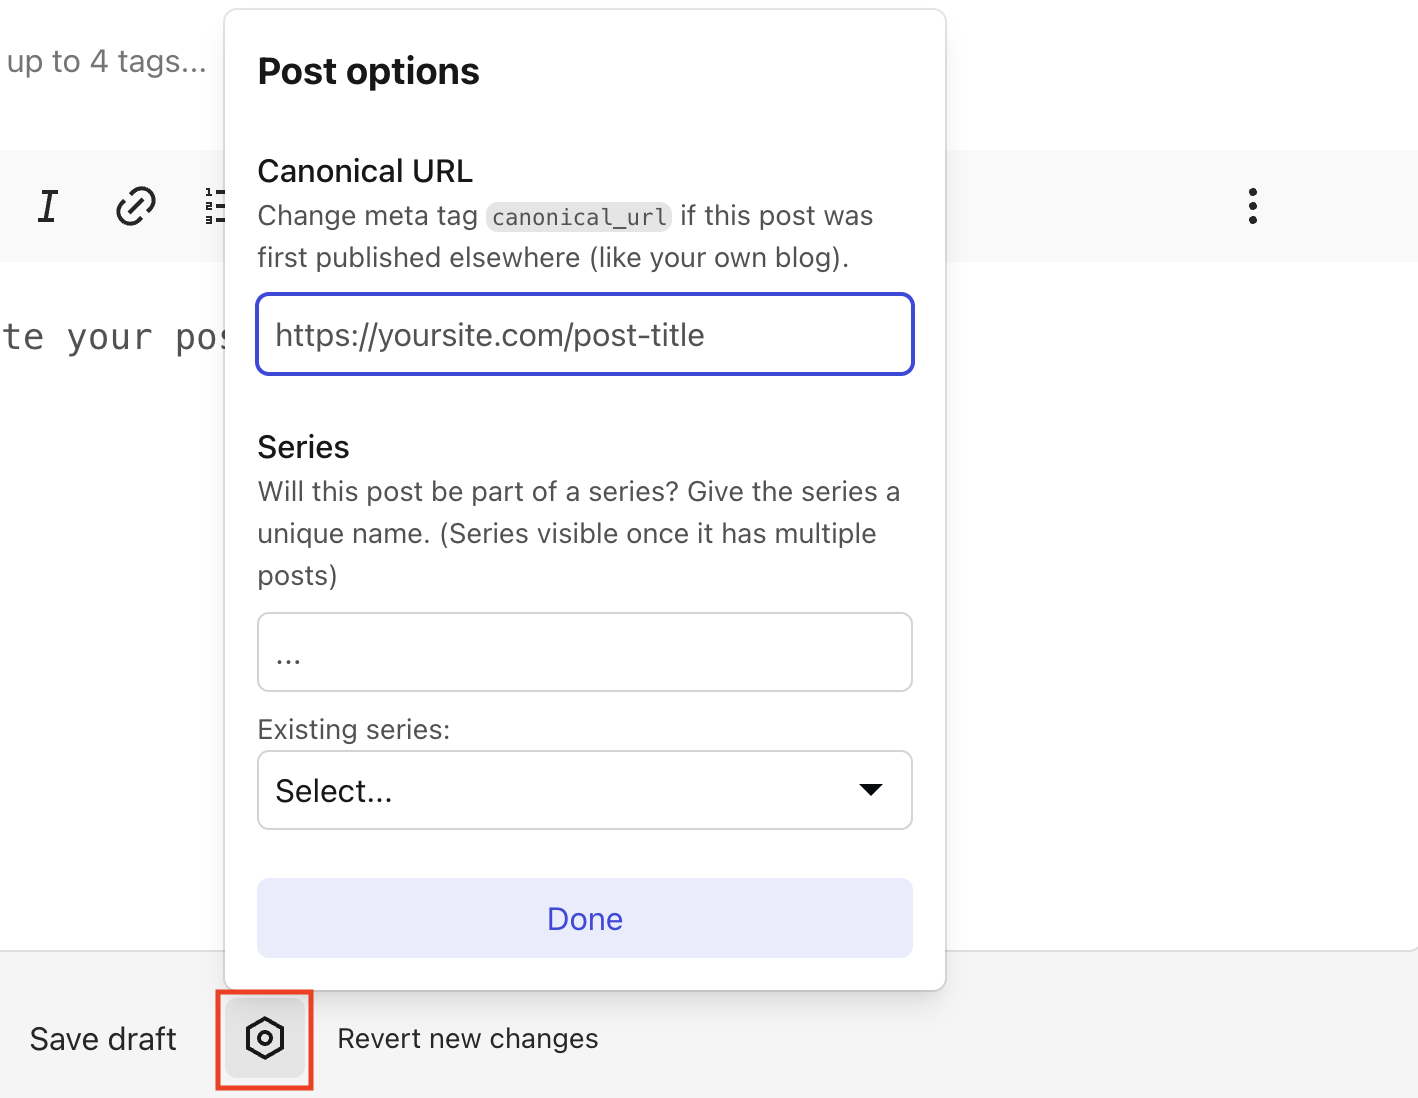The height and width of the screenshot is (1098, 1418).
Task: Insert a link using the link icon
Action: 136,206
